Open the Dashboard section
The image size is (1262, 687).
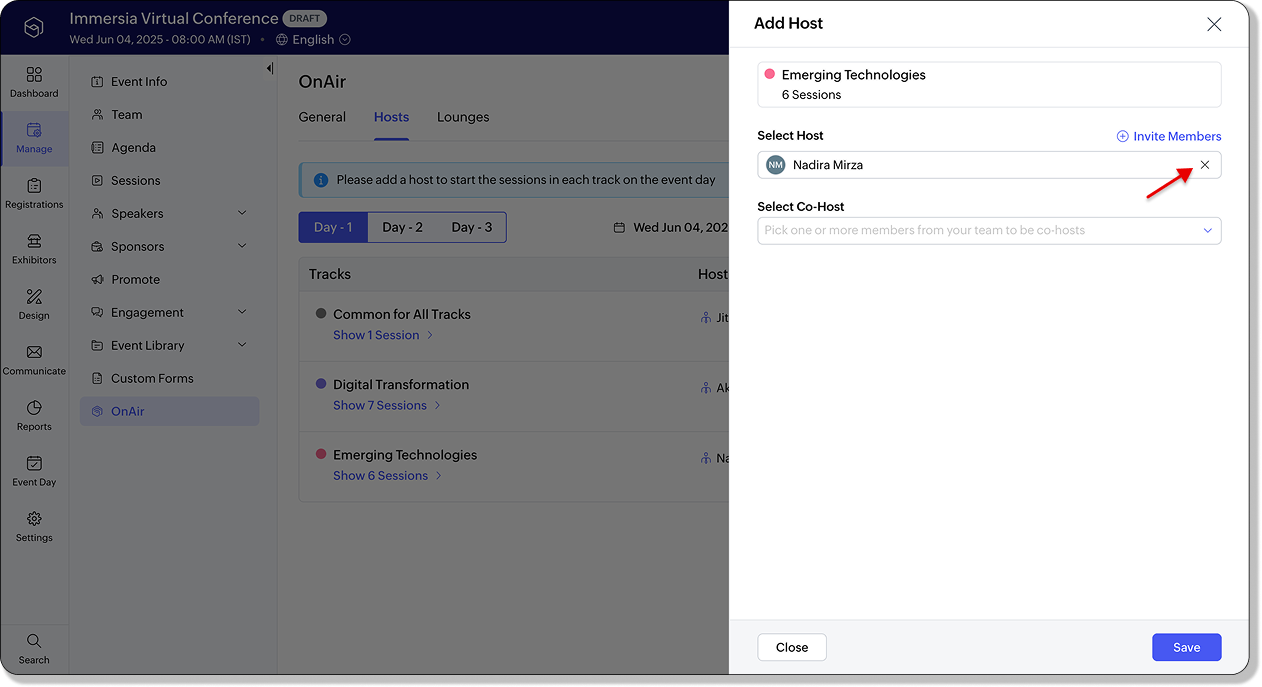34,82
